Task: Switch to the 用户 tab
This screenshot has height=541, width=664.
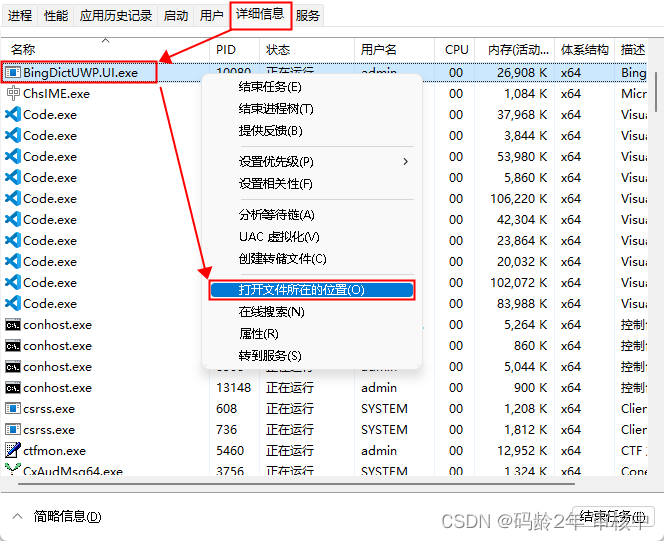Action: point(211,16)
